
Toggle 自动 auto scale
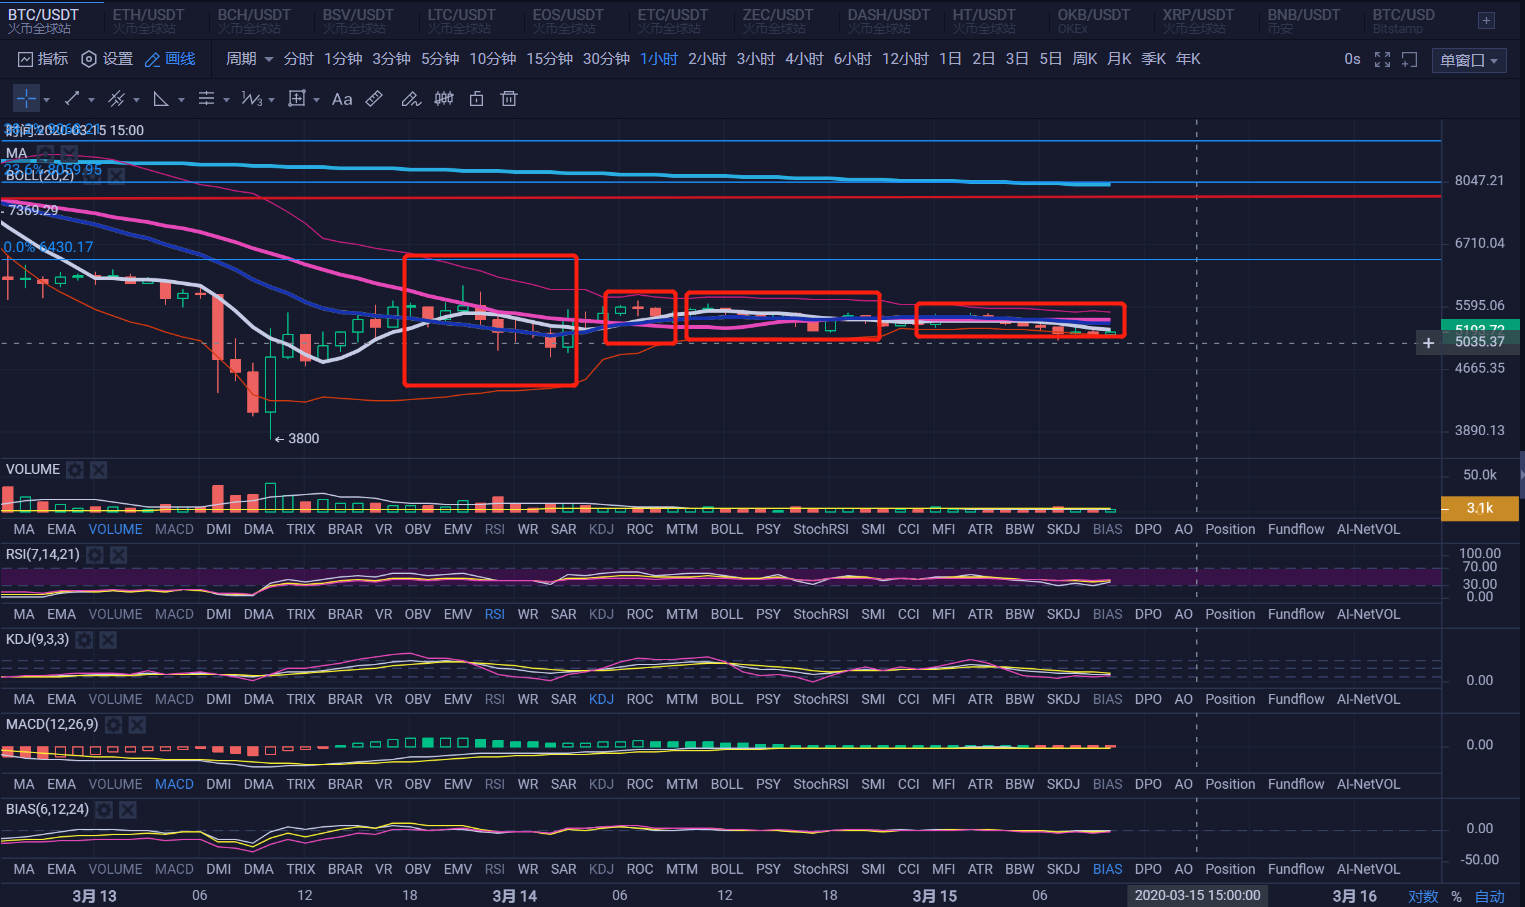[x=1490, y=896]
